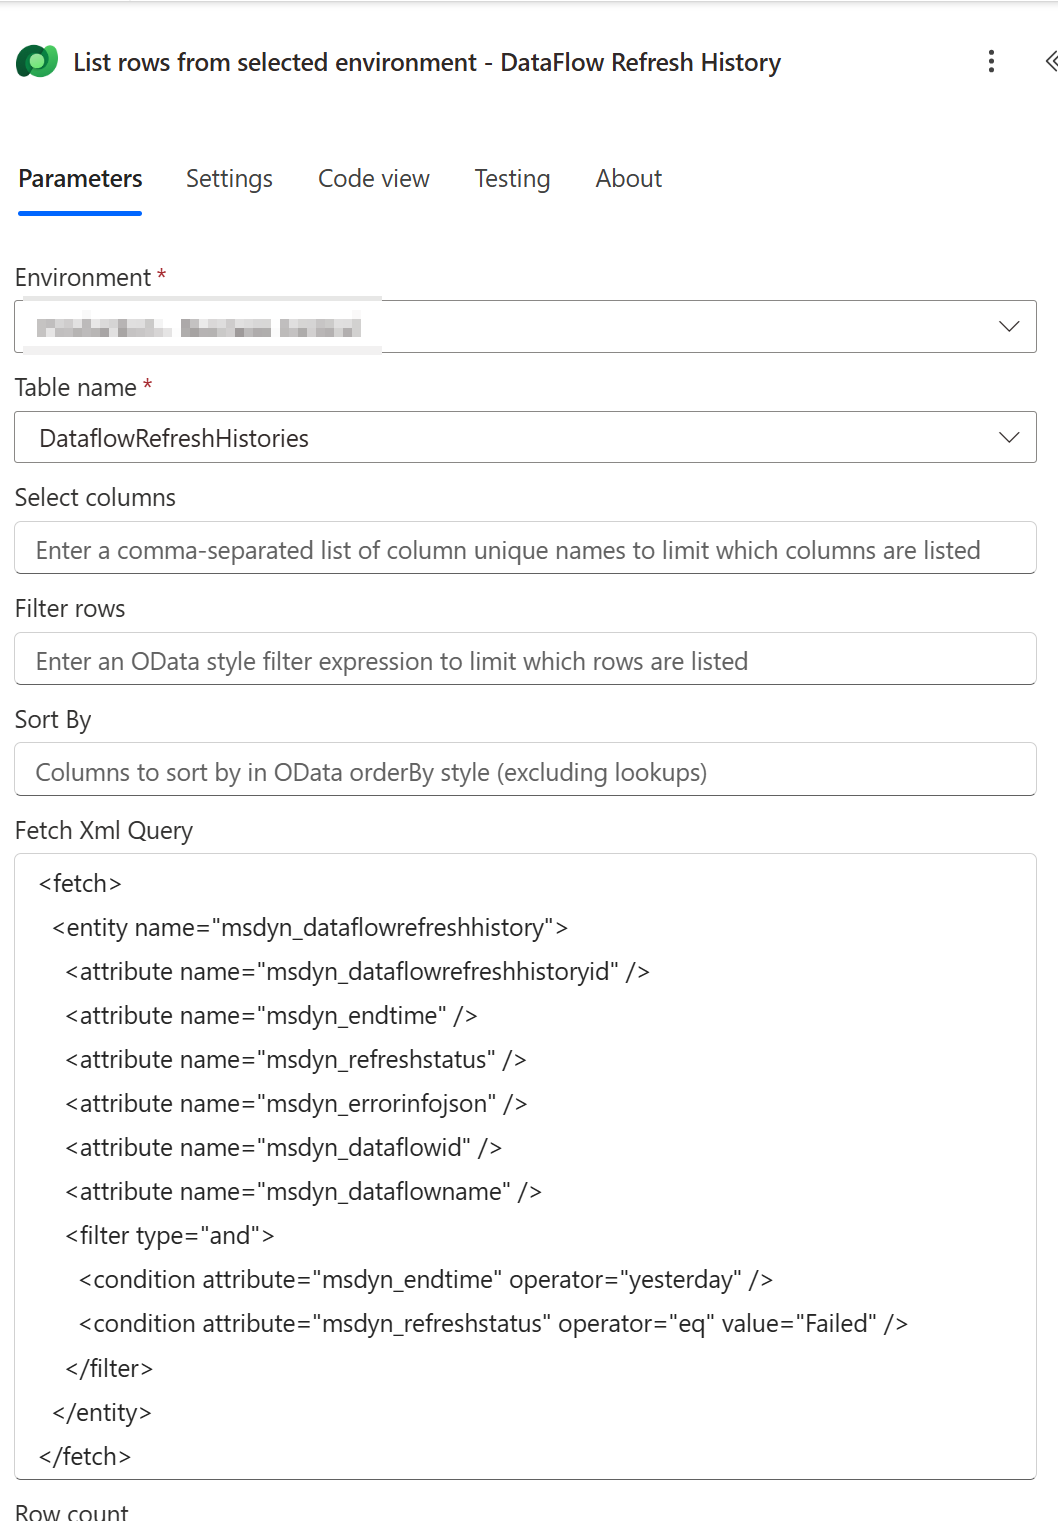The width and height of the screenshot is (1058, 1521).
Task: Open the DataflowRefreshHistories table dropdown
Action: point(525,438)
